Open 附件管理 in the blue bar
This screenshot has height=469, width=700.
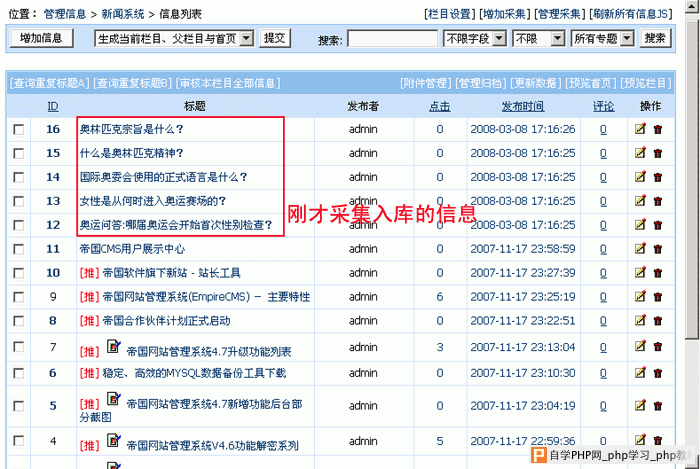(x=425, y=83)
